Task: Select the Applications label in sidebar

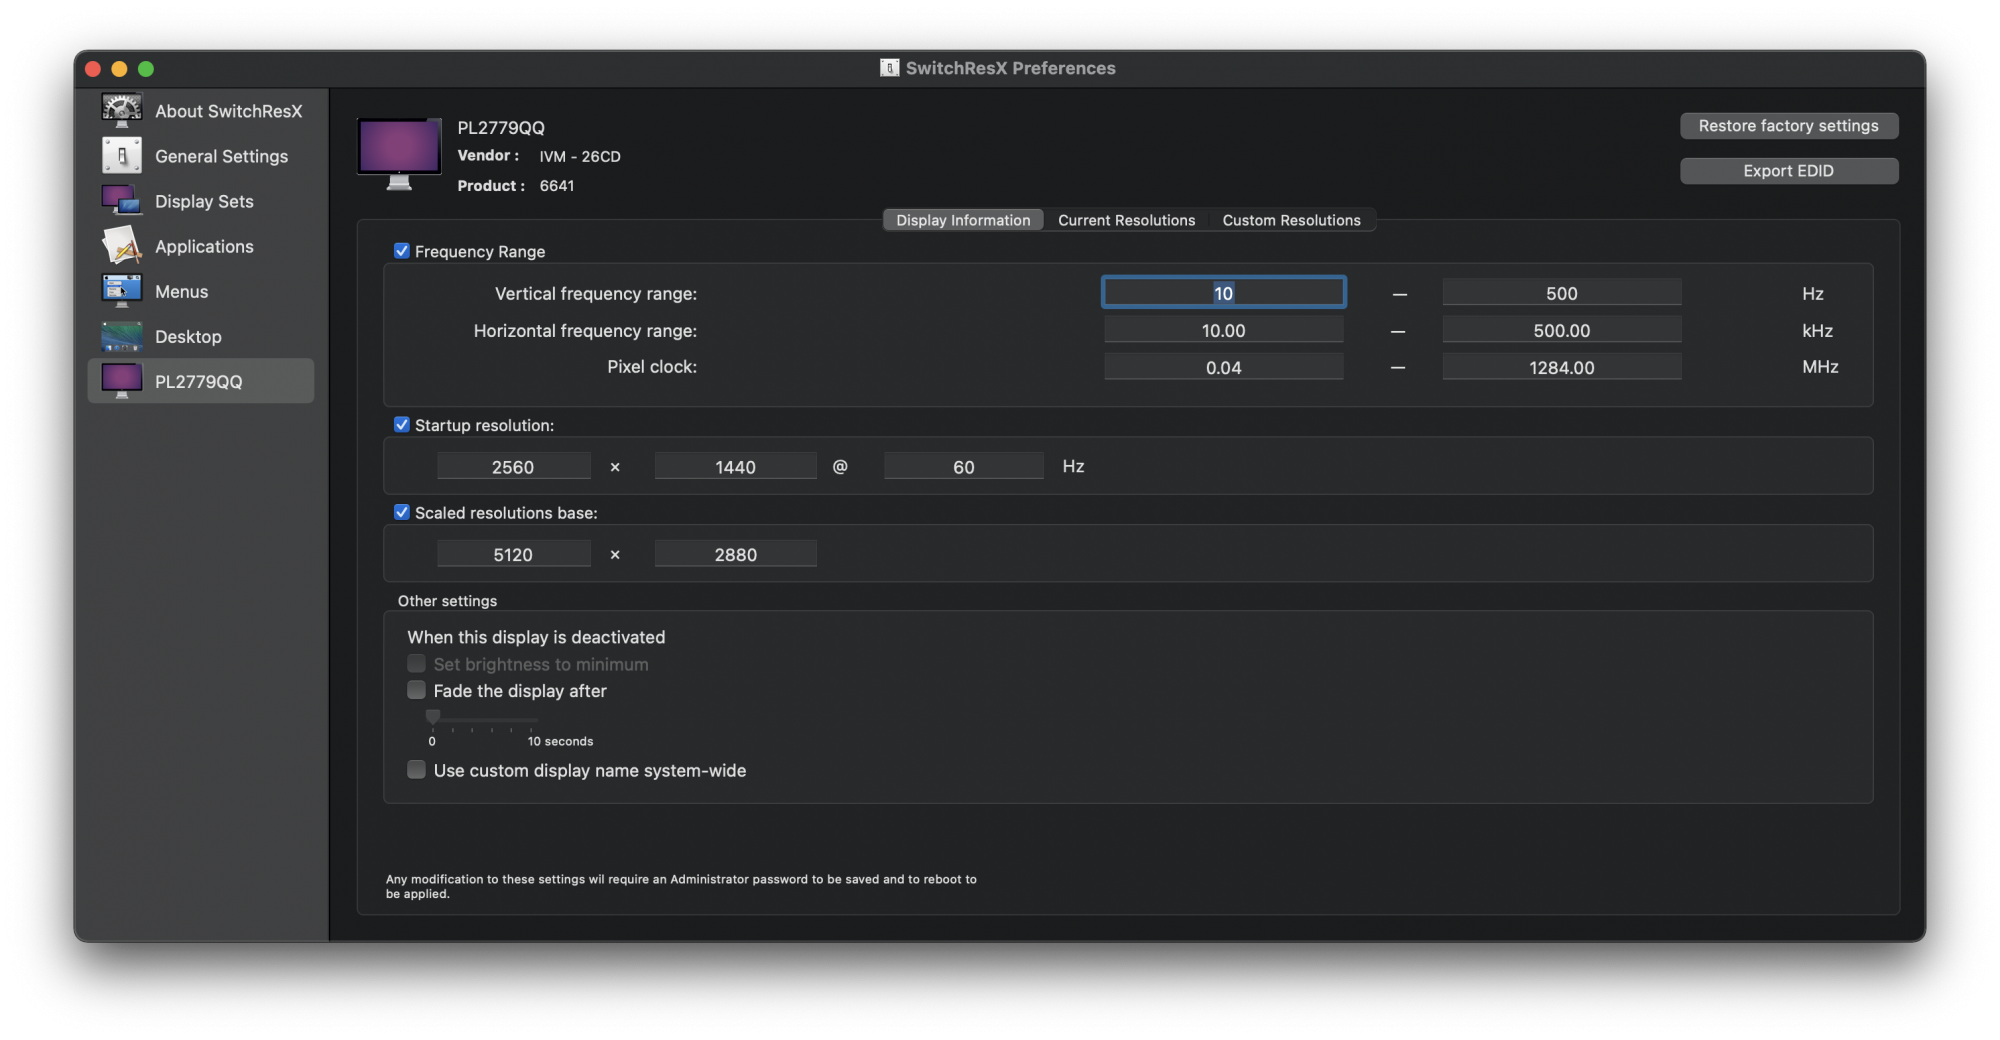Action: coord(204,246)
